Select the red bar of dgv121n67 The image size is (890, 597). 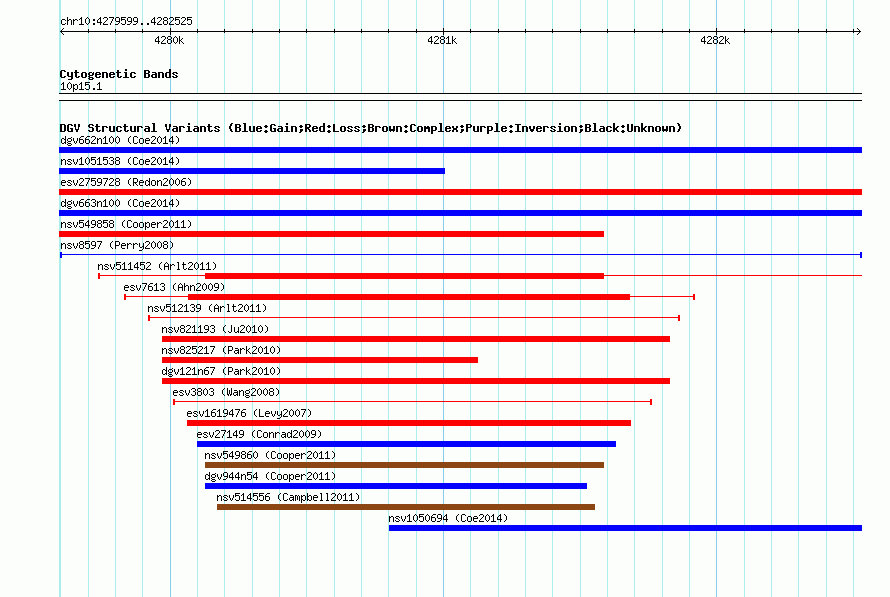(416, 381)
